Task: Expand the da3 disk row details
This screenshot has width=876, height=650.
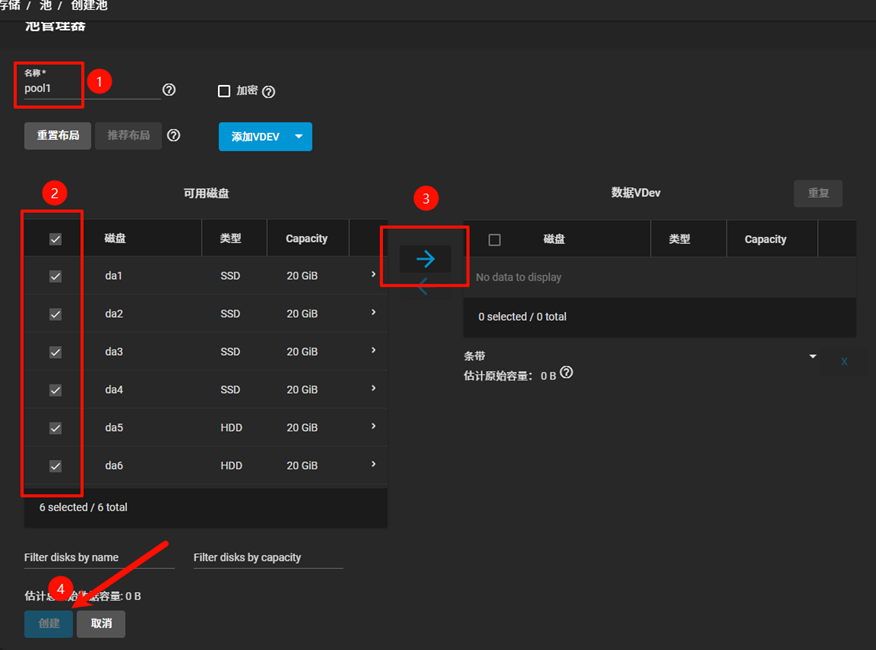Action: point(374,351)
